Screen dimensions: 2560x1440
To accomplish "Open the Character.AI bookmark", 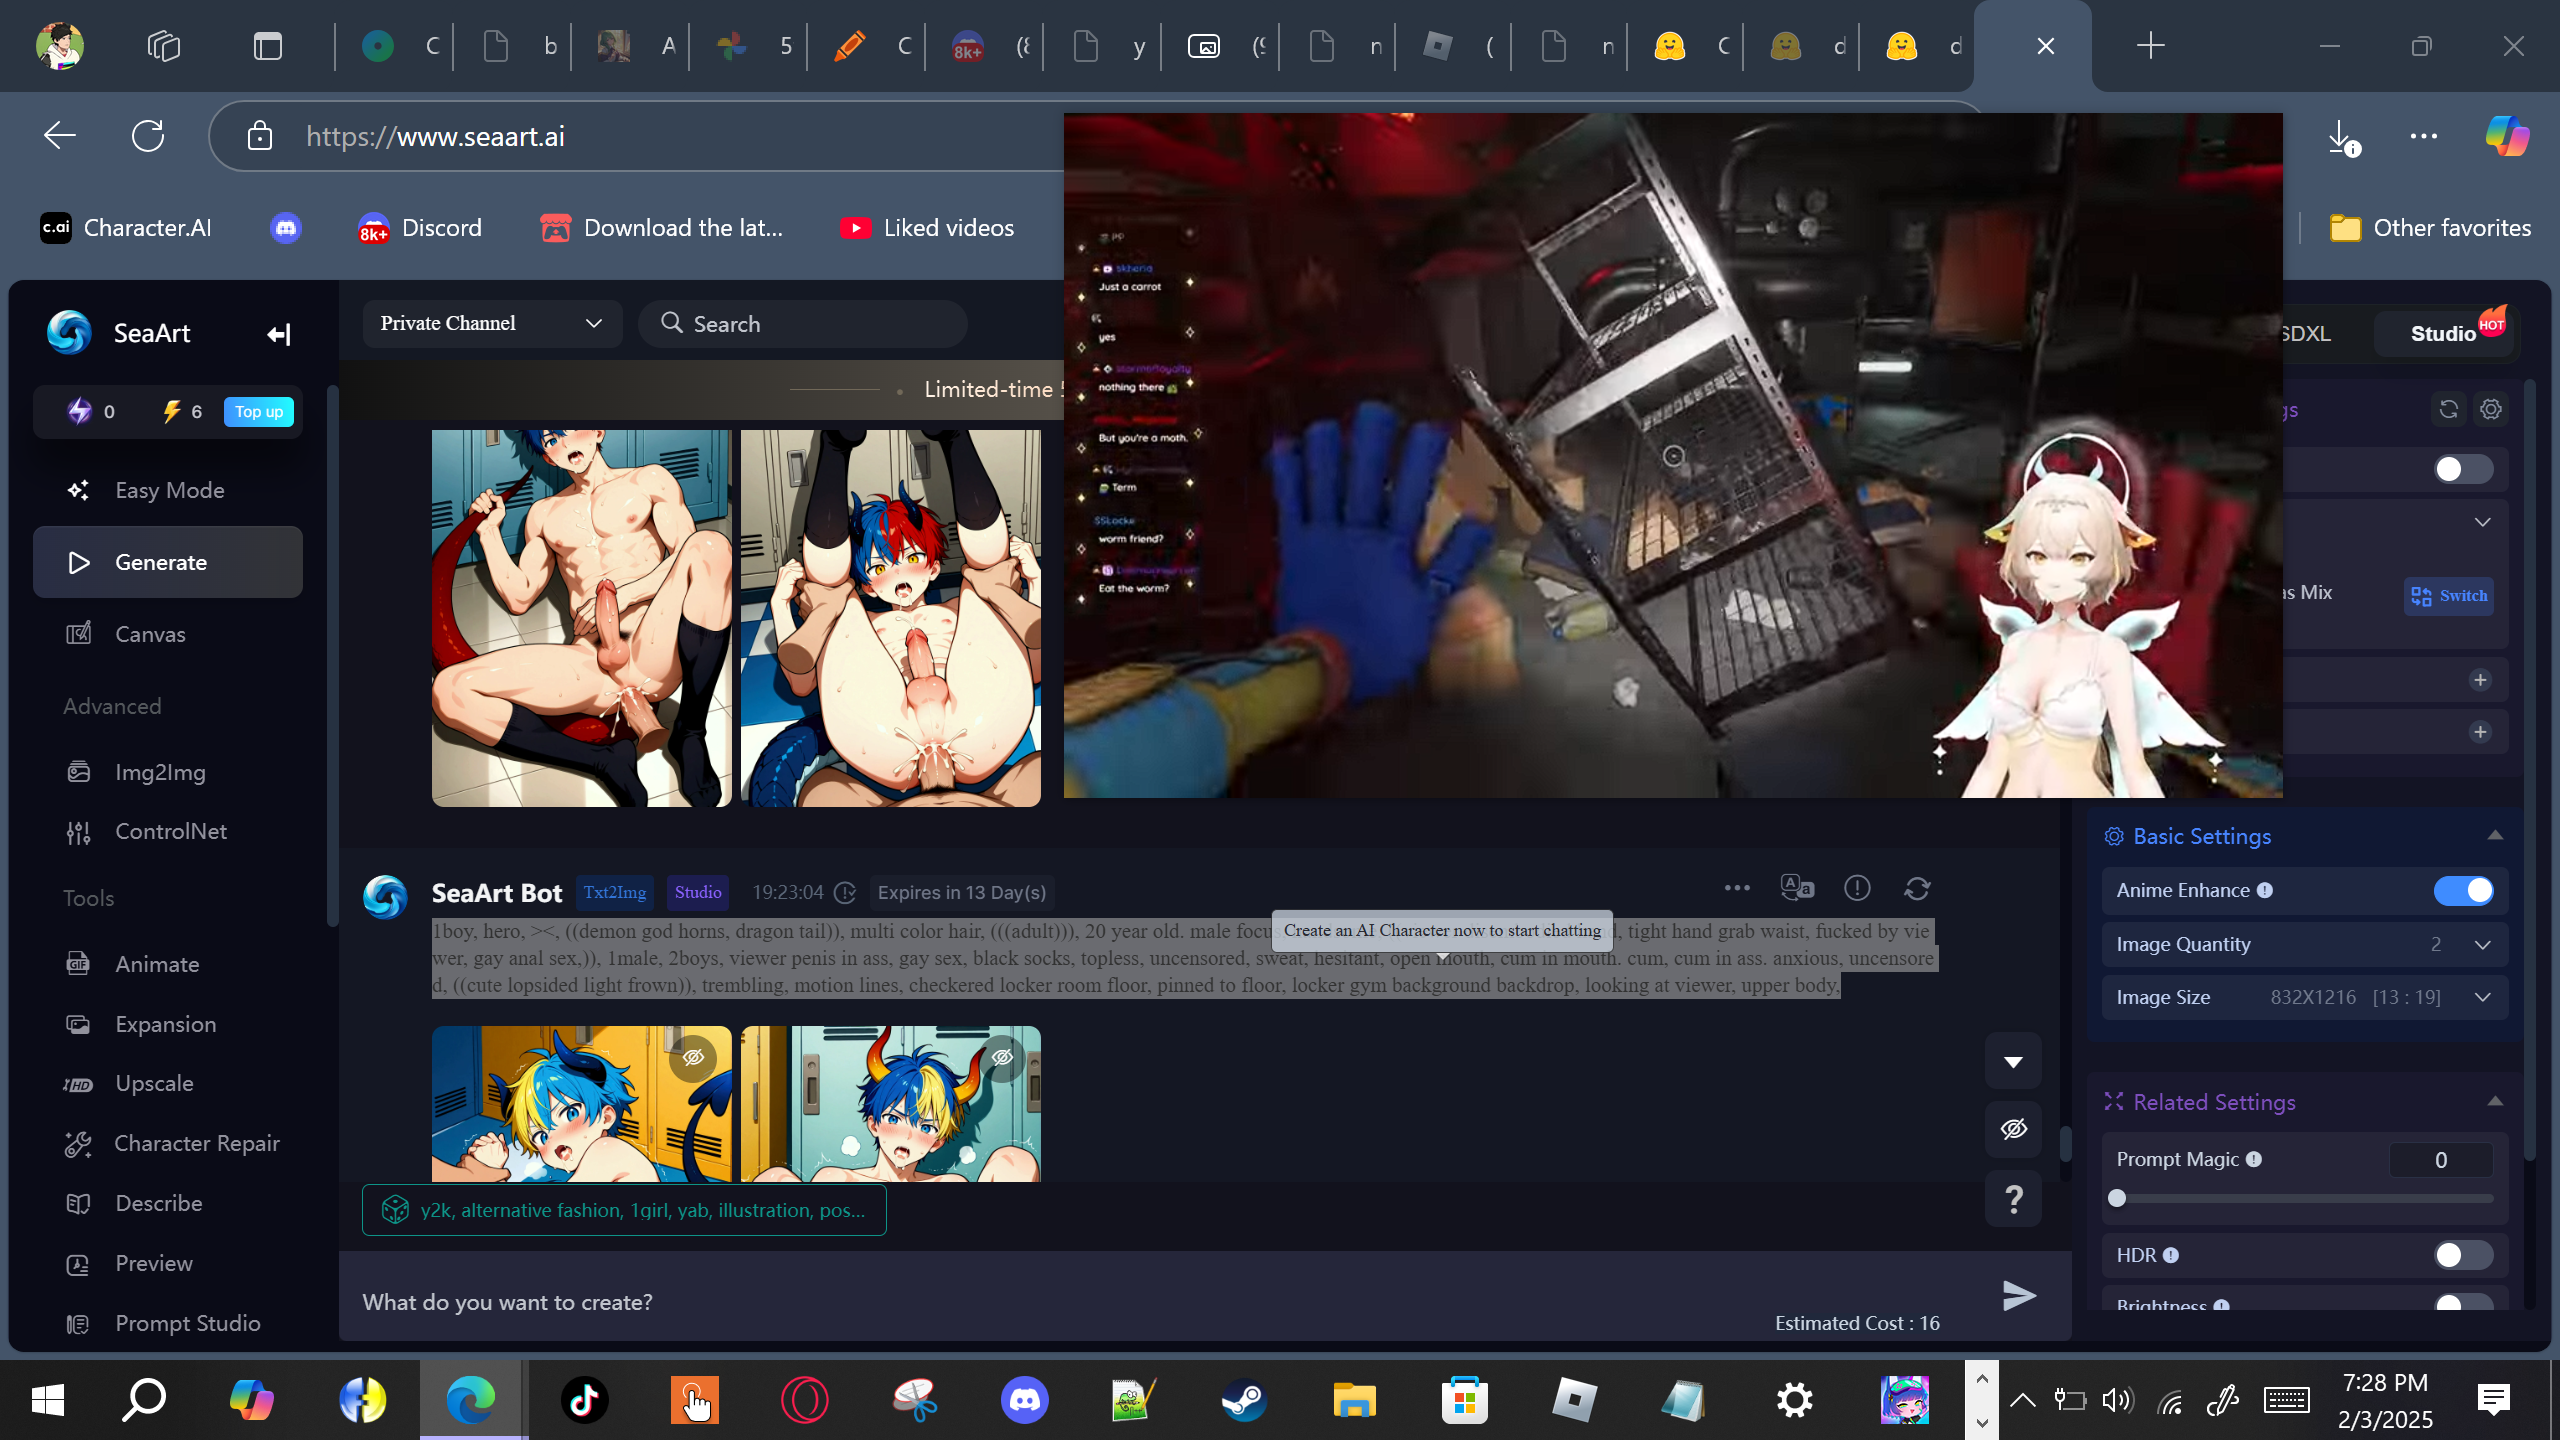I will (126, 228).
